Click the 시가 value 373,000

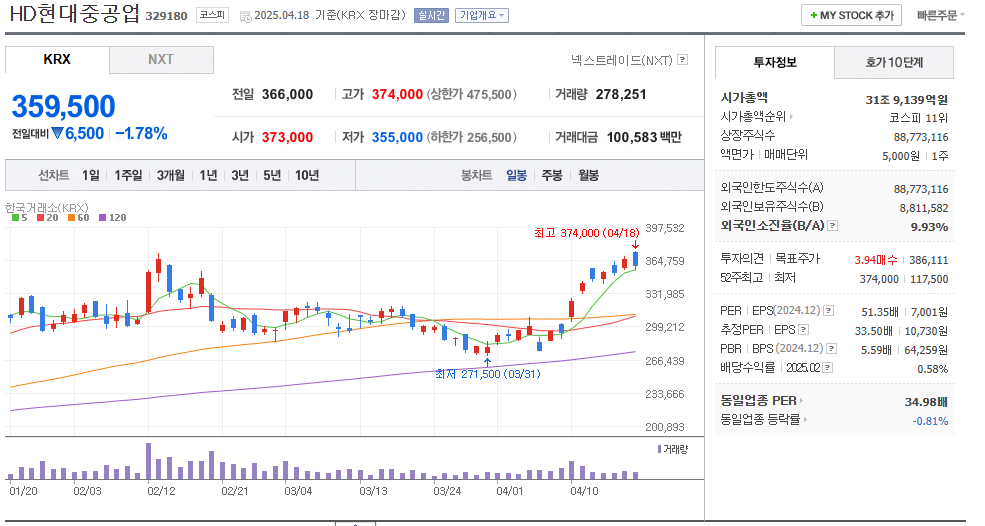(287, 137)
